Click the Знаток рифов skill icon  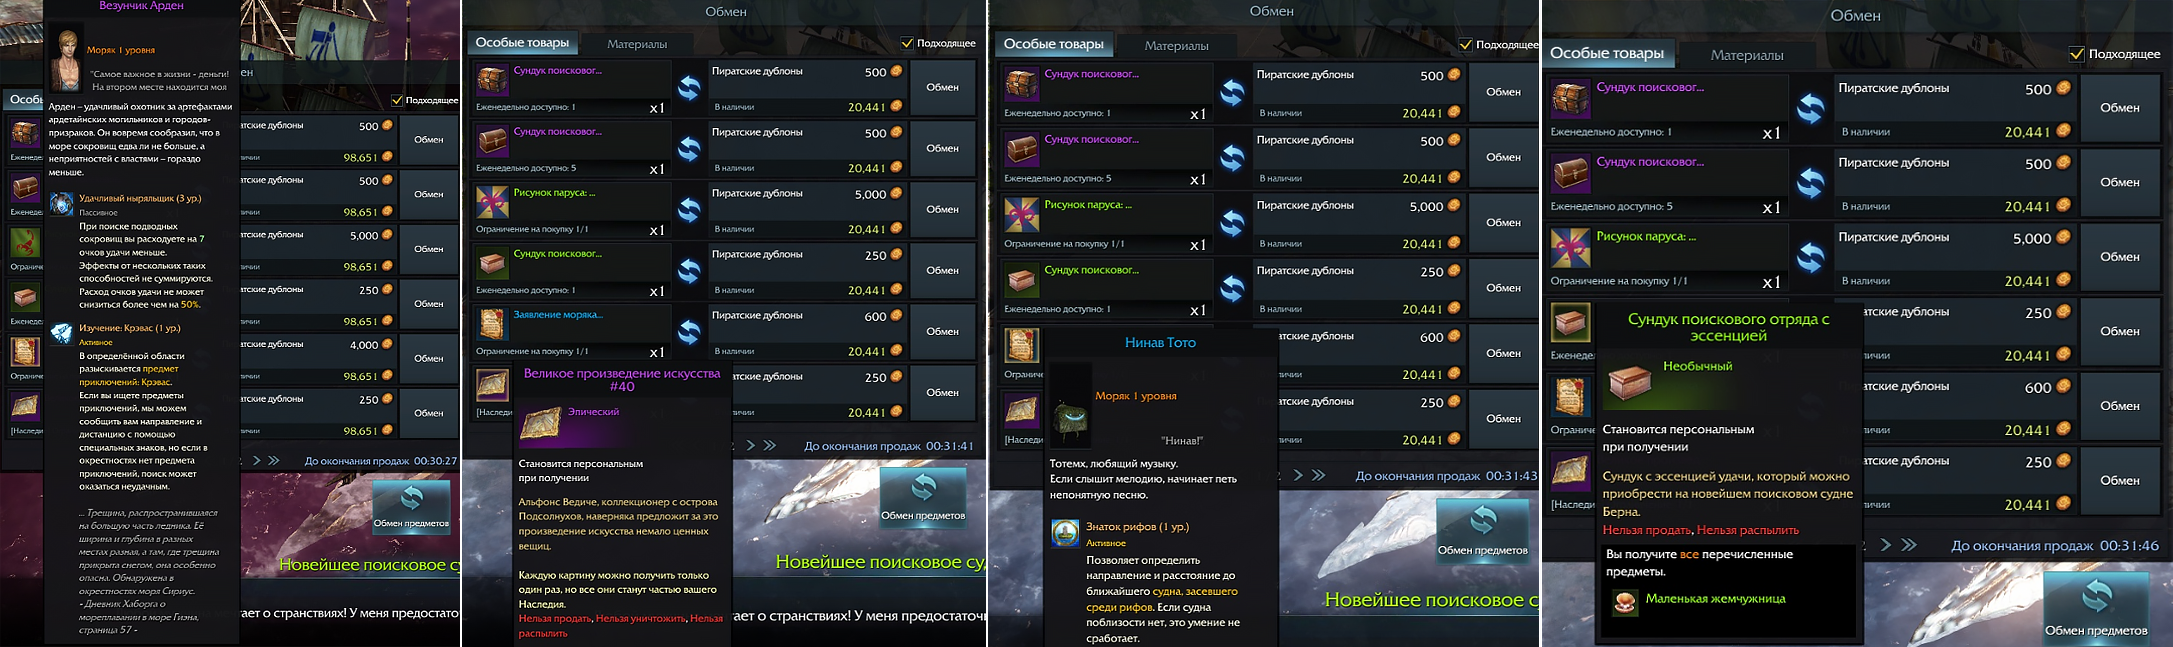click(1065, 532)
